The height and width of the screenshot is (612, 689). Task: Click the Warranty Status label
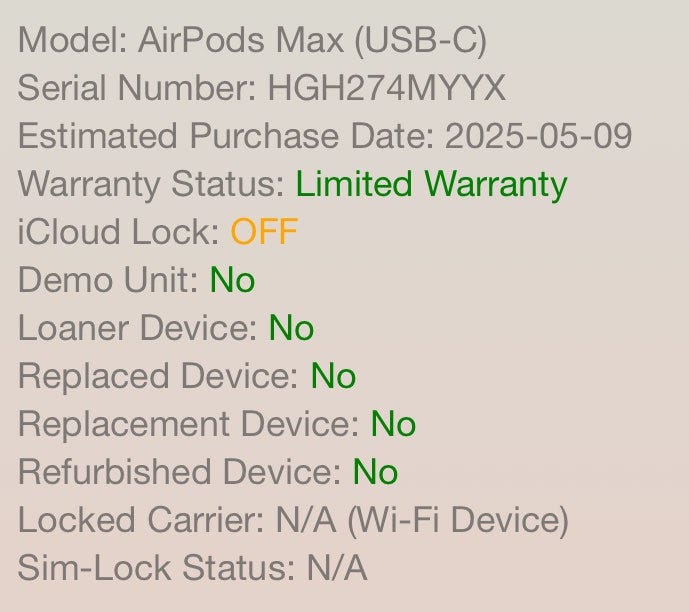click(152, 185)
